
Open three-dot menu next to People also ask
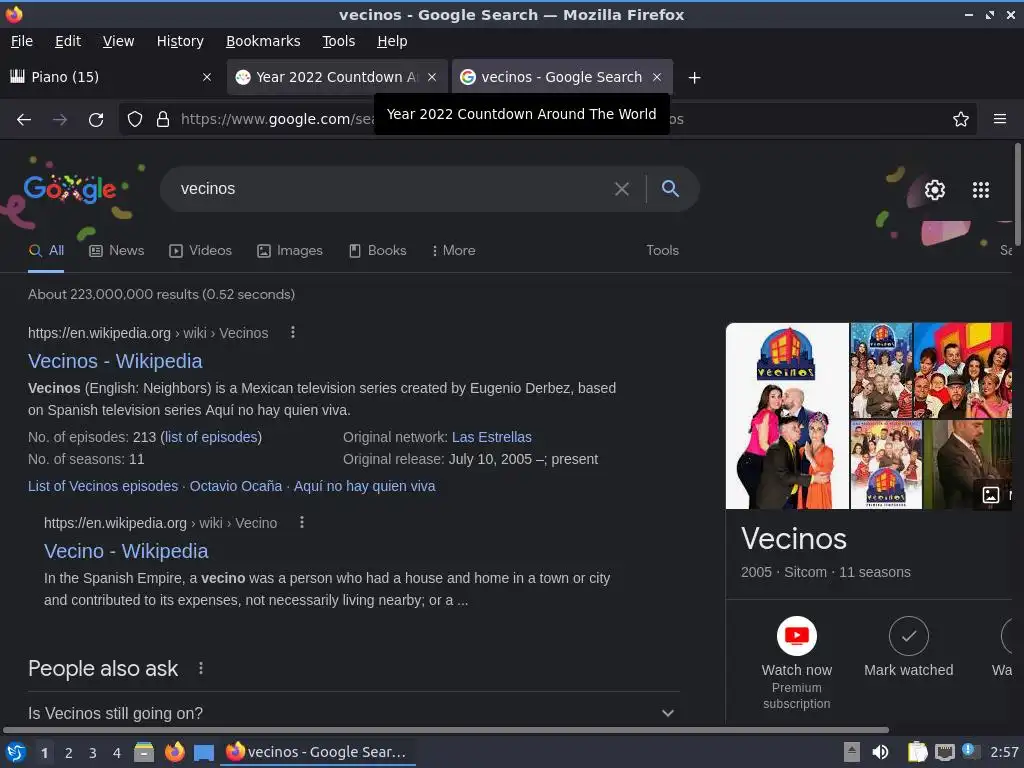click(x=200, y=668)
